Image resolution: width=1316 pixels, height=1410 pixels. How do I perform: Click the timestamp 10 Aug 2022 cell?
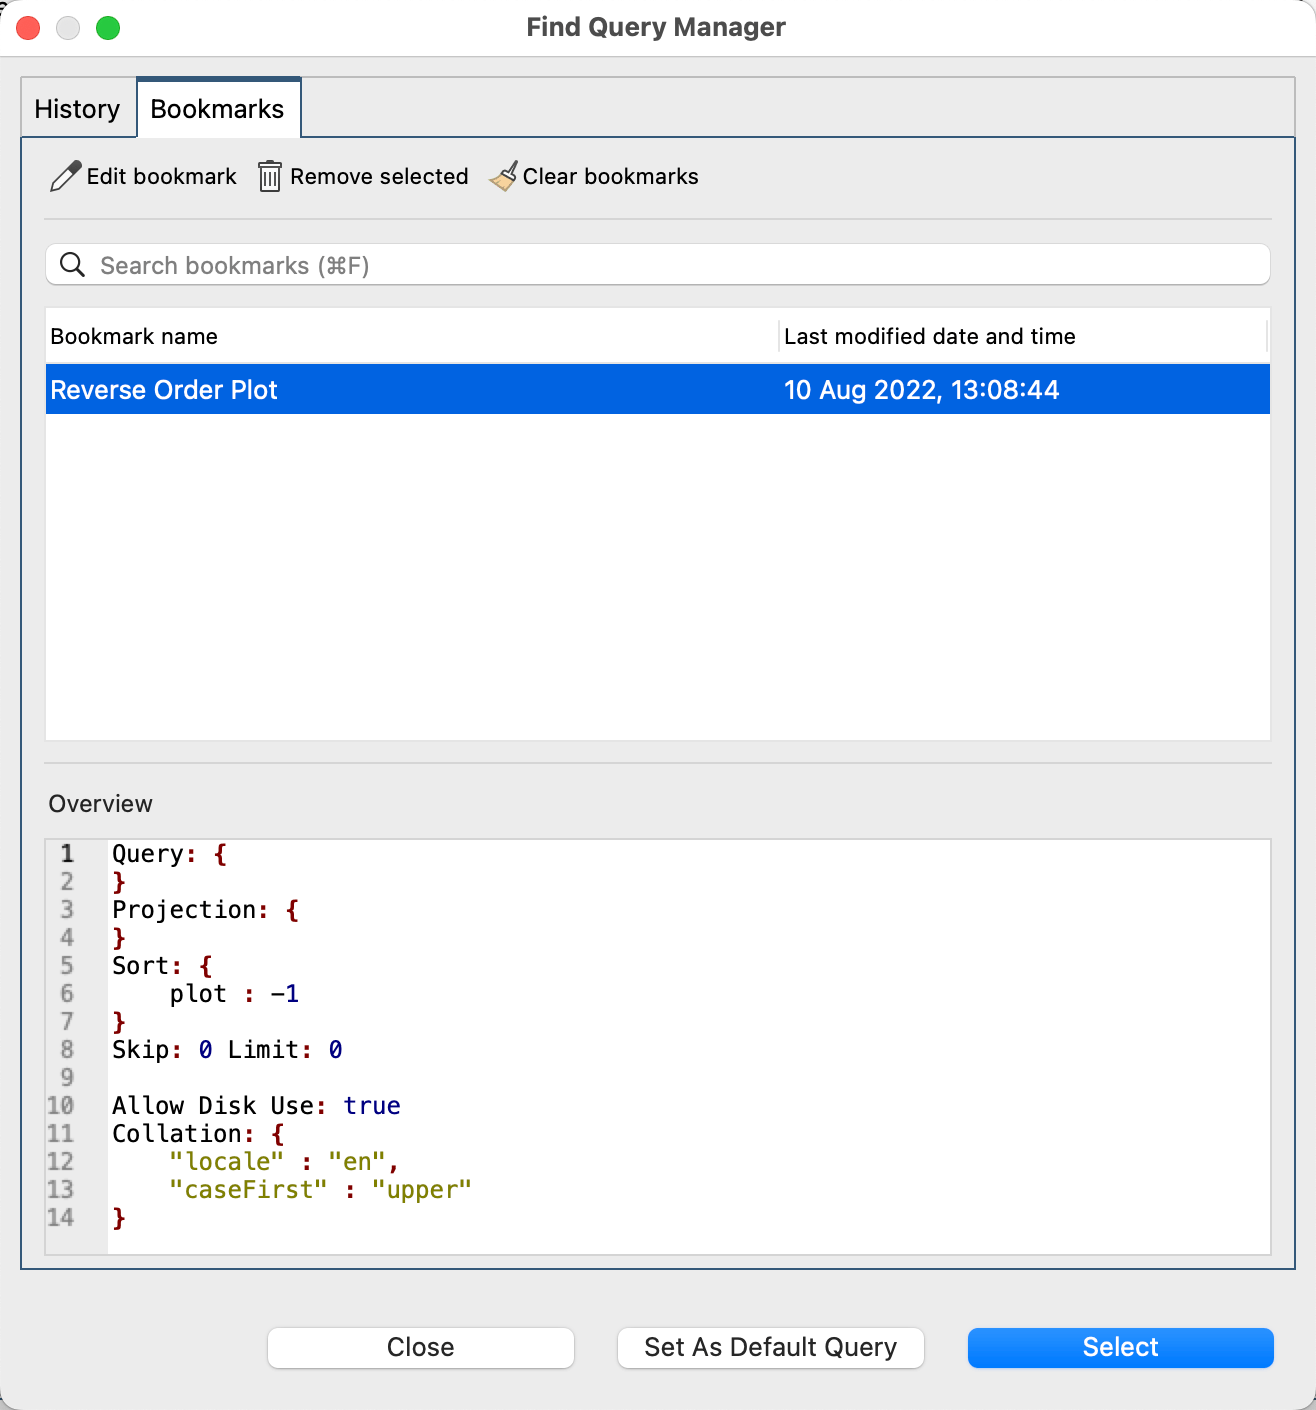[x=921, y=389]
